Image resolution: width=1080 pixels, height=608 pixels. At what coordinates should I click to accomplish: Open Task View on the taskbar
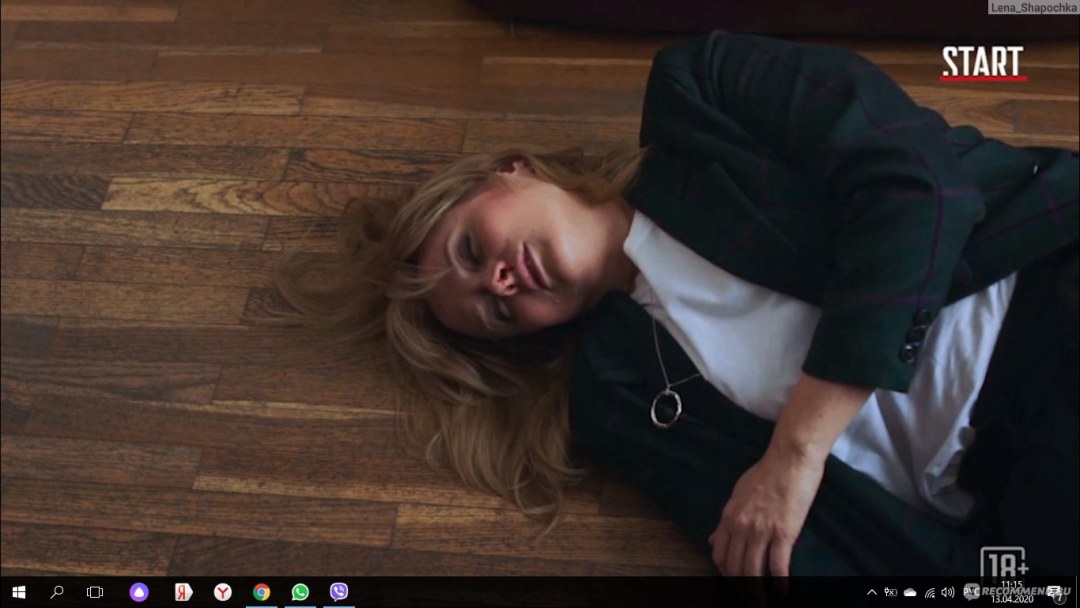click(95, 592)
